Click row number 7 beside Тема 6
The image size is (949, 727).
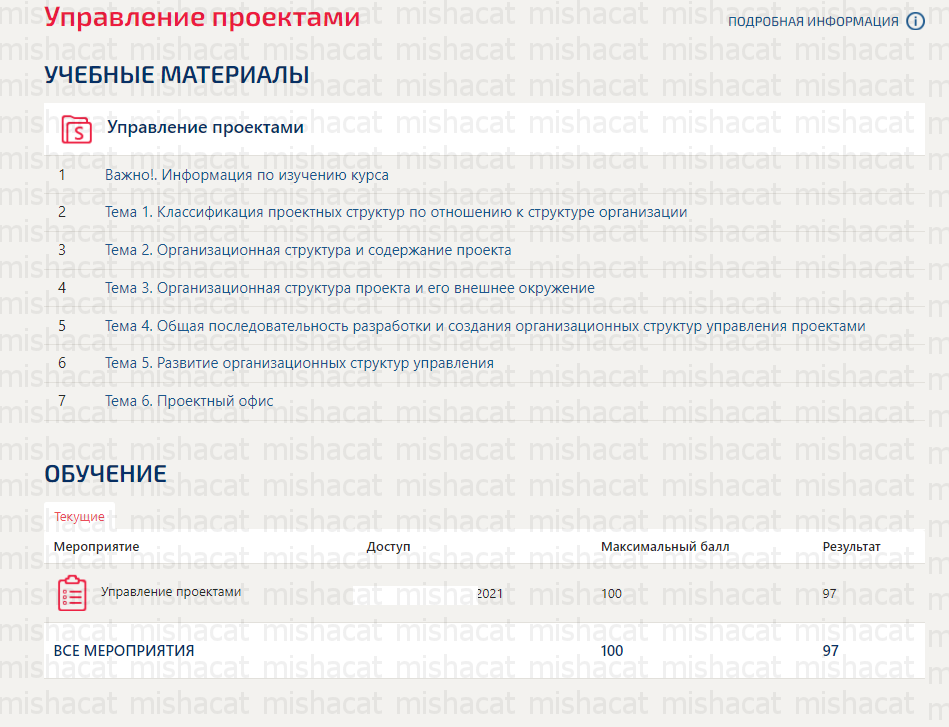(62, 401)
